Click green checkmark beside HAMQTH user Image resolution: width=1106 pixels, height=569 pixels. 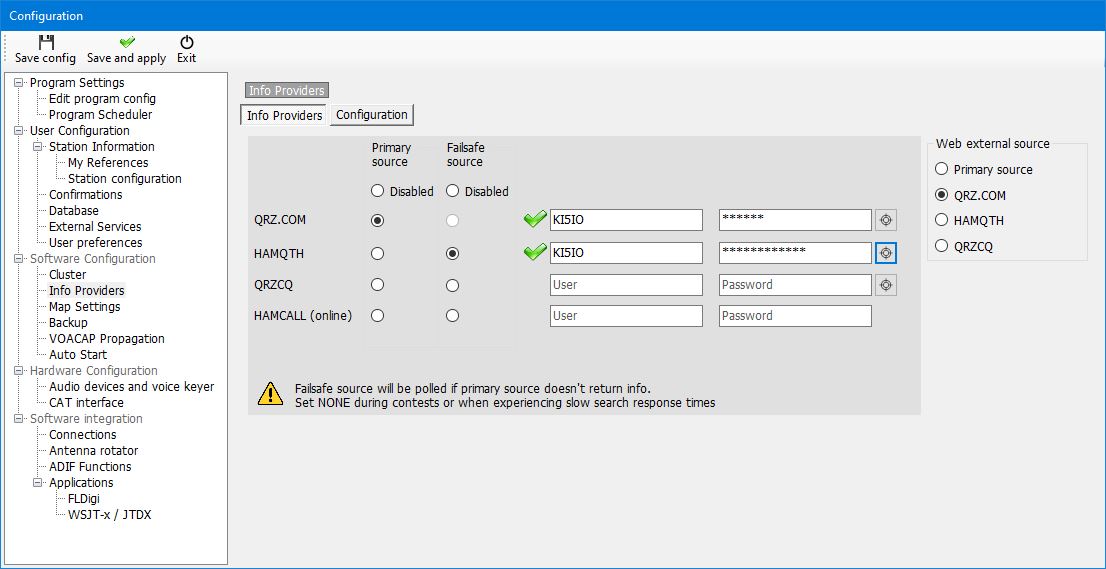point(535,252)
